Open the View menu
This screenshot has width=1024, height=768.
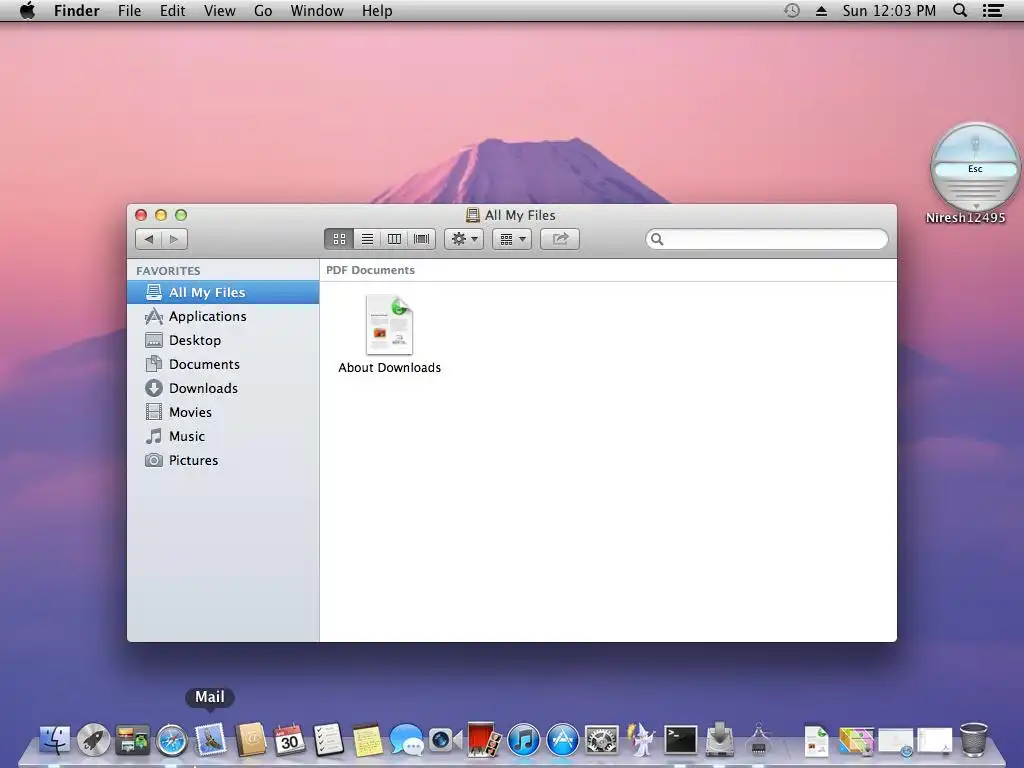click(x=219, y=11)
